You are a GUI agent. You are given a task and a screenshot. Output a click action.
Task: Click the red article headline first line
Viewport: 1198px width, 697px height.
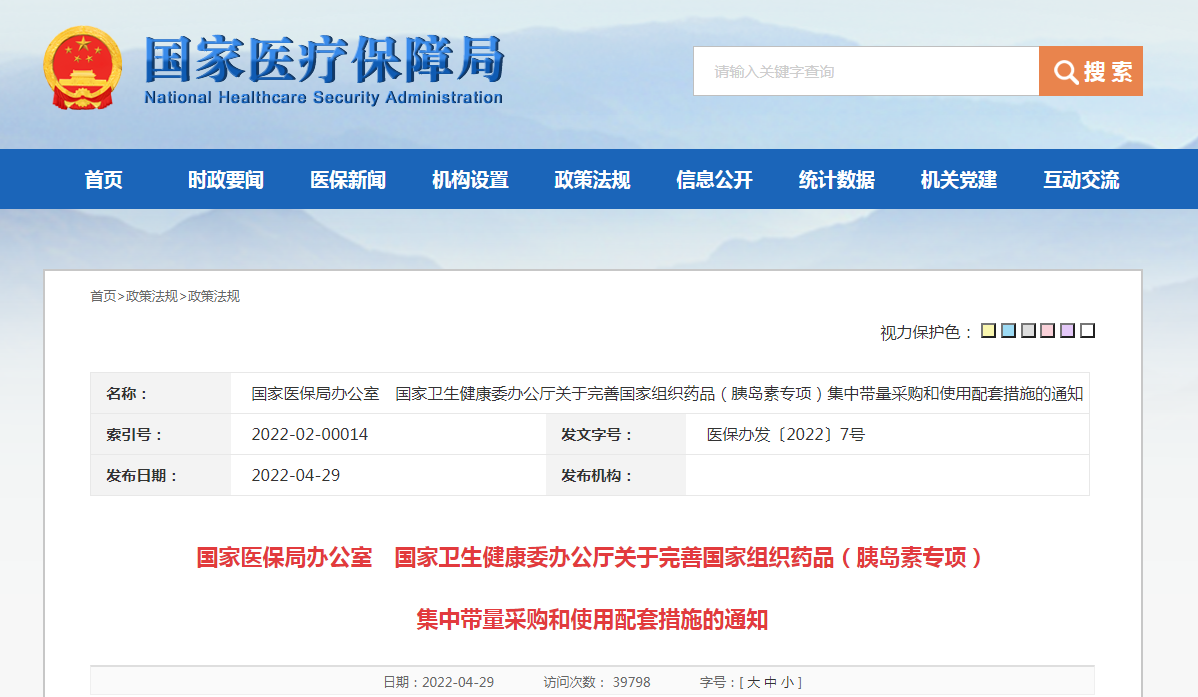click(589, 558)
